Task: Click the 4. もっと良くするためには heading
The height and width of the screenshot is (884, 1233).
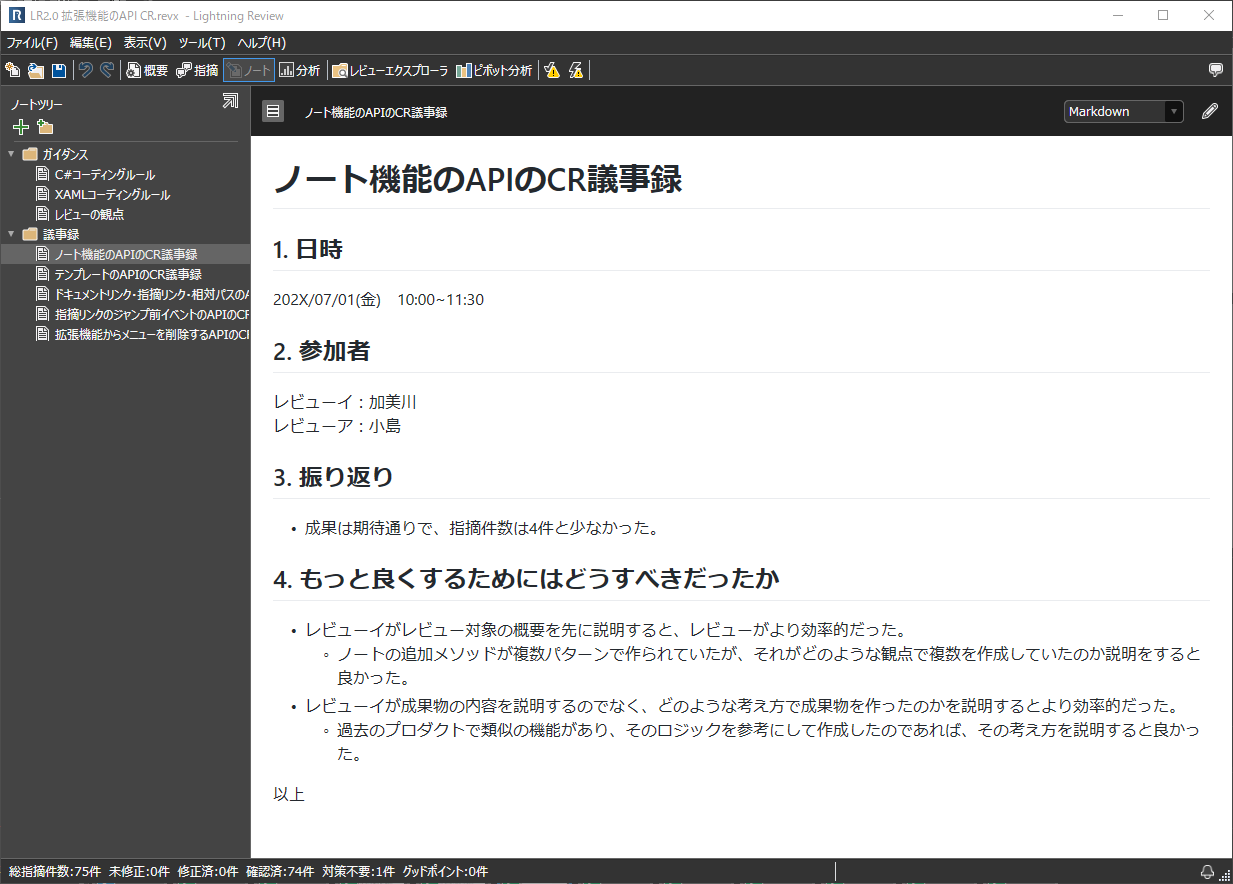Action: pos(526,579)
